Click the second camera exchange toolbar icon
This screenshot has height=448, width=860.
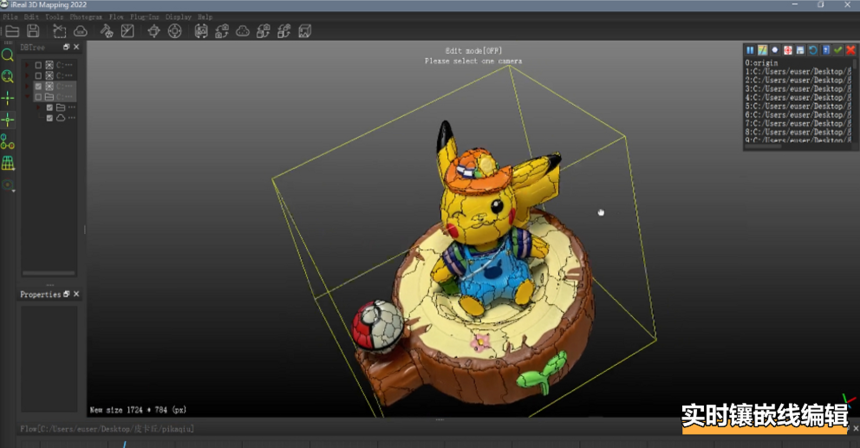point(263,31)
